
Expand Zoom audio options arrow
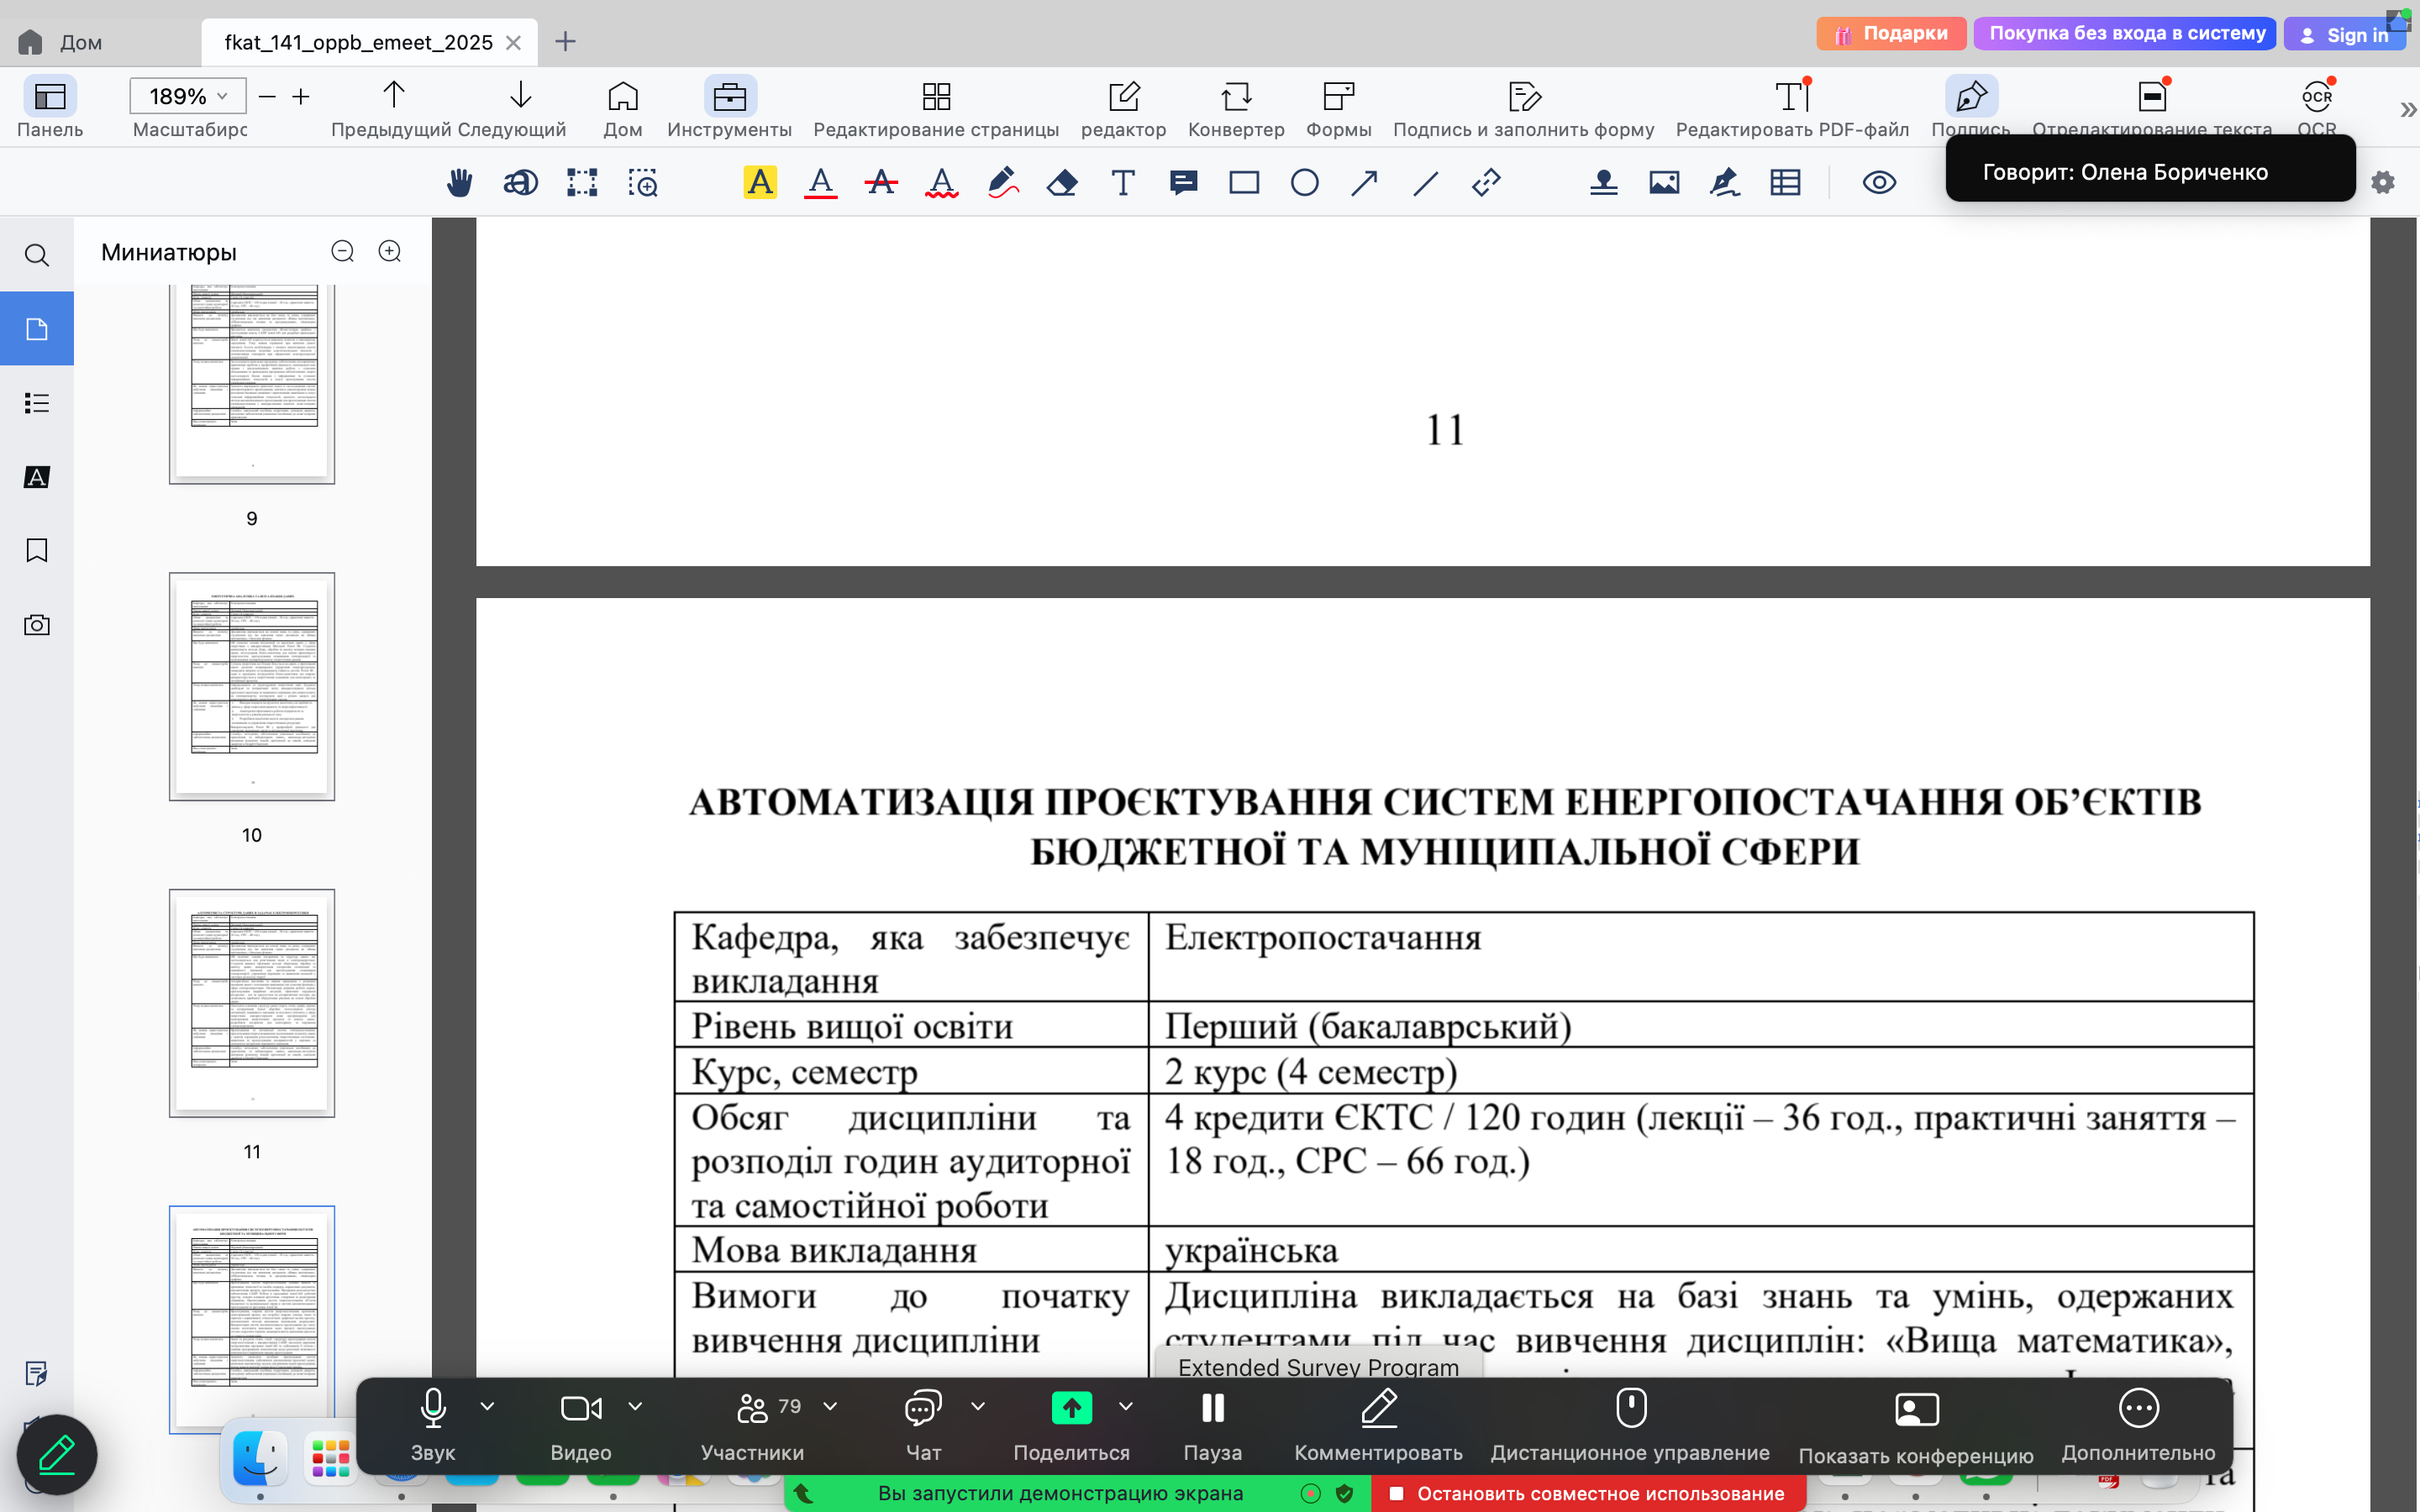(487, 1407)
